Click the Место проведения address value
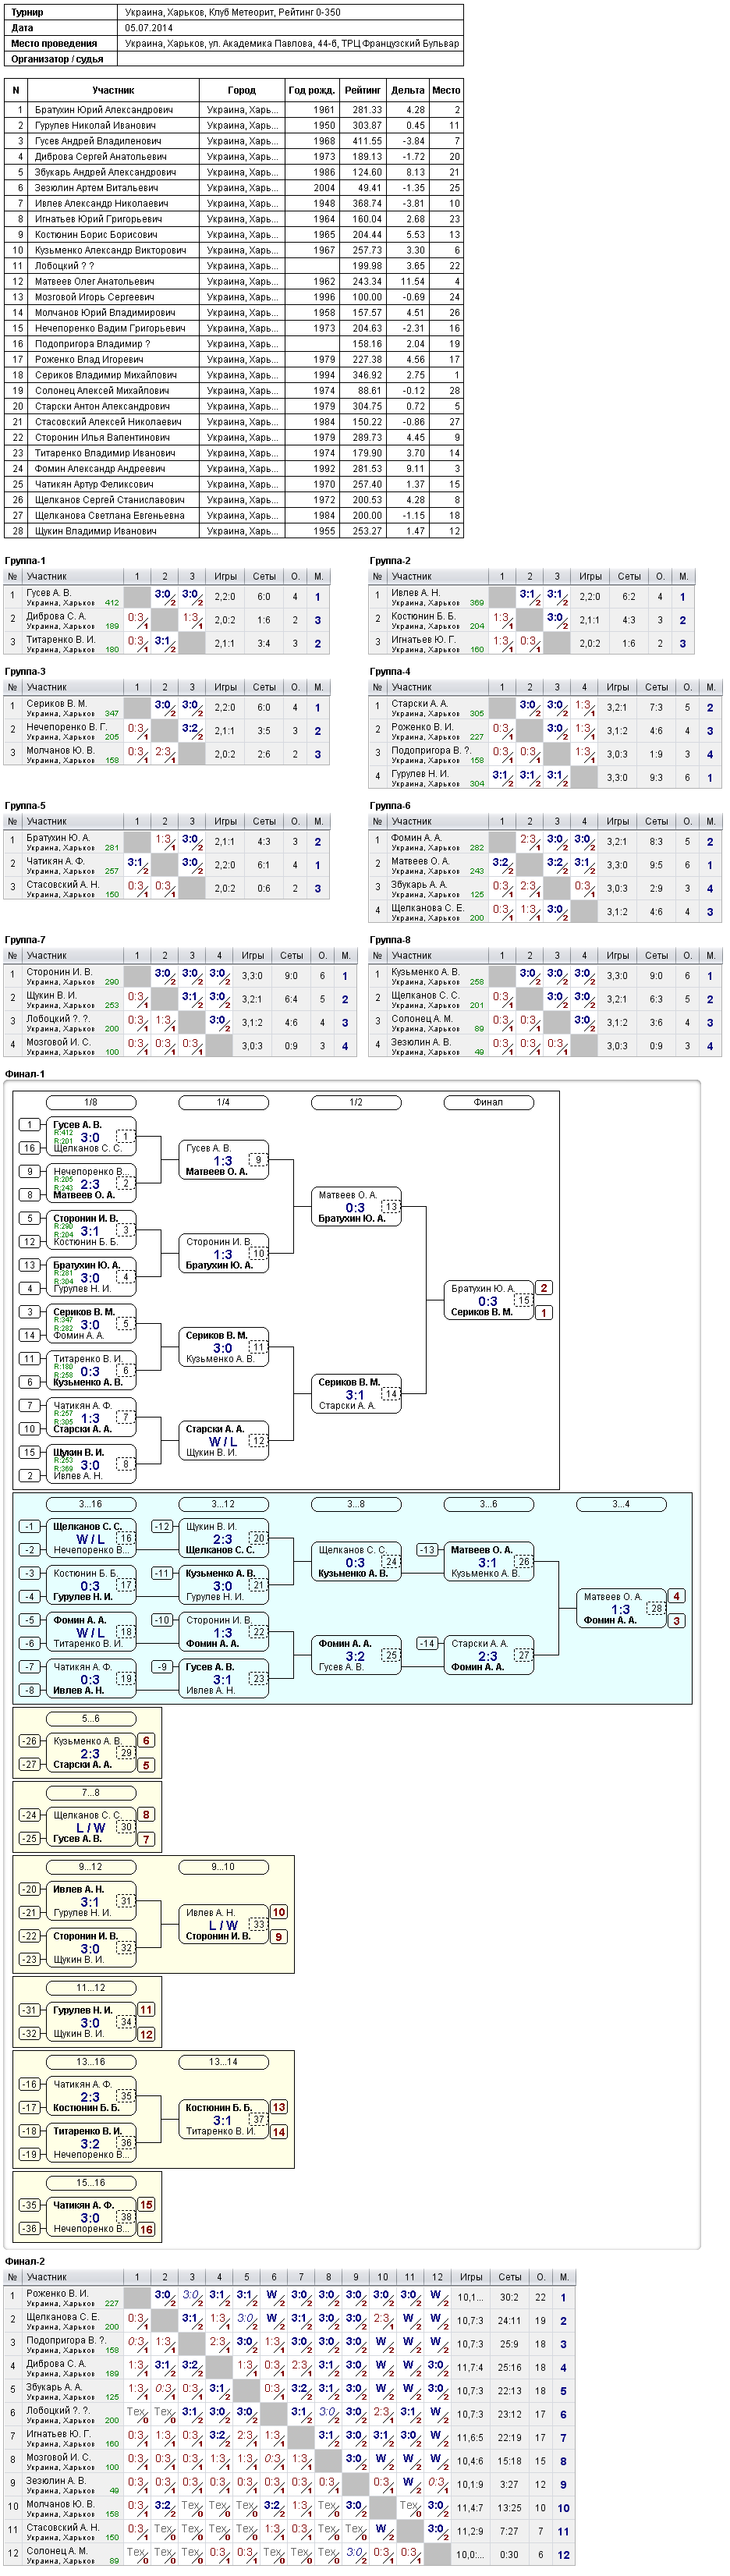Screen dimensions: 730x2576 (x=292, y=43)
